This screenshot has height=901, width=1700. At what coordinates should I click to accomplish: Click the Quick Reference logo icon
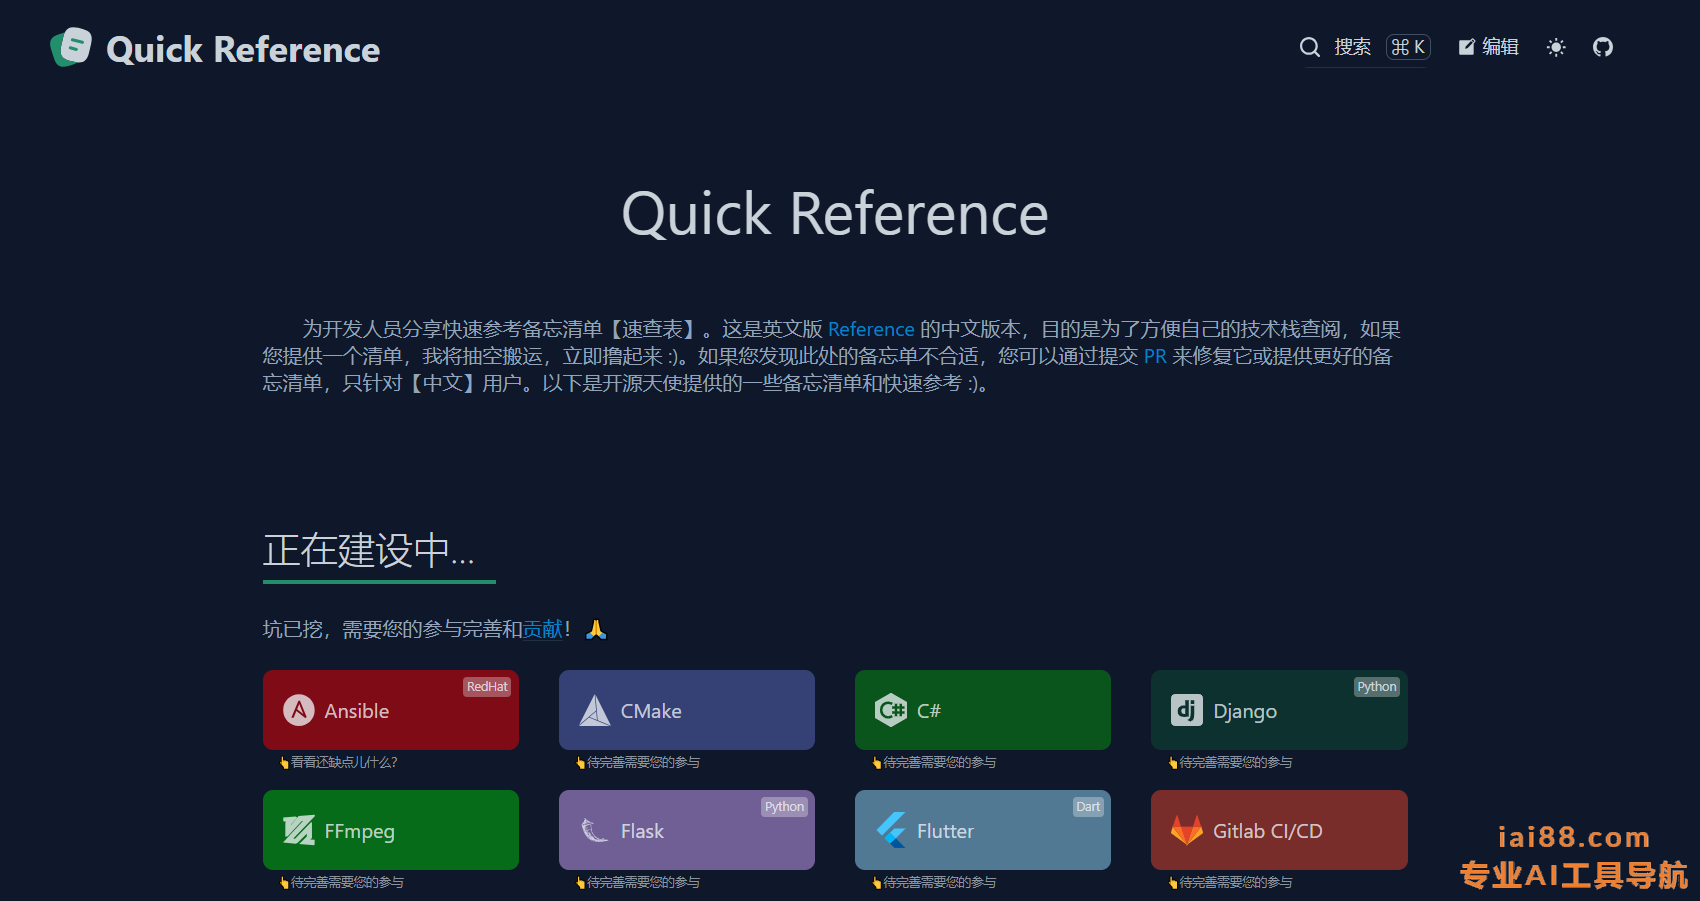tap(71, 47)
